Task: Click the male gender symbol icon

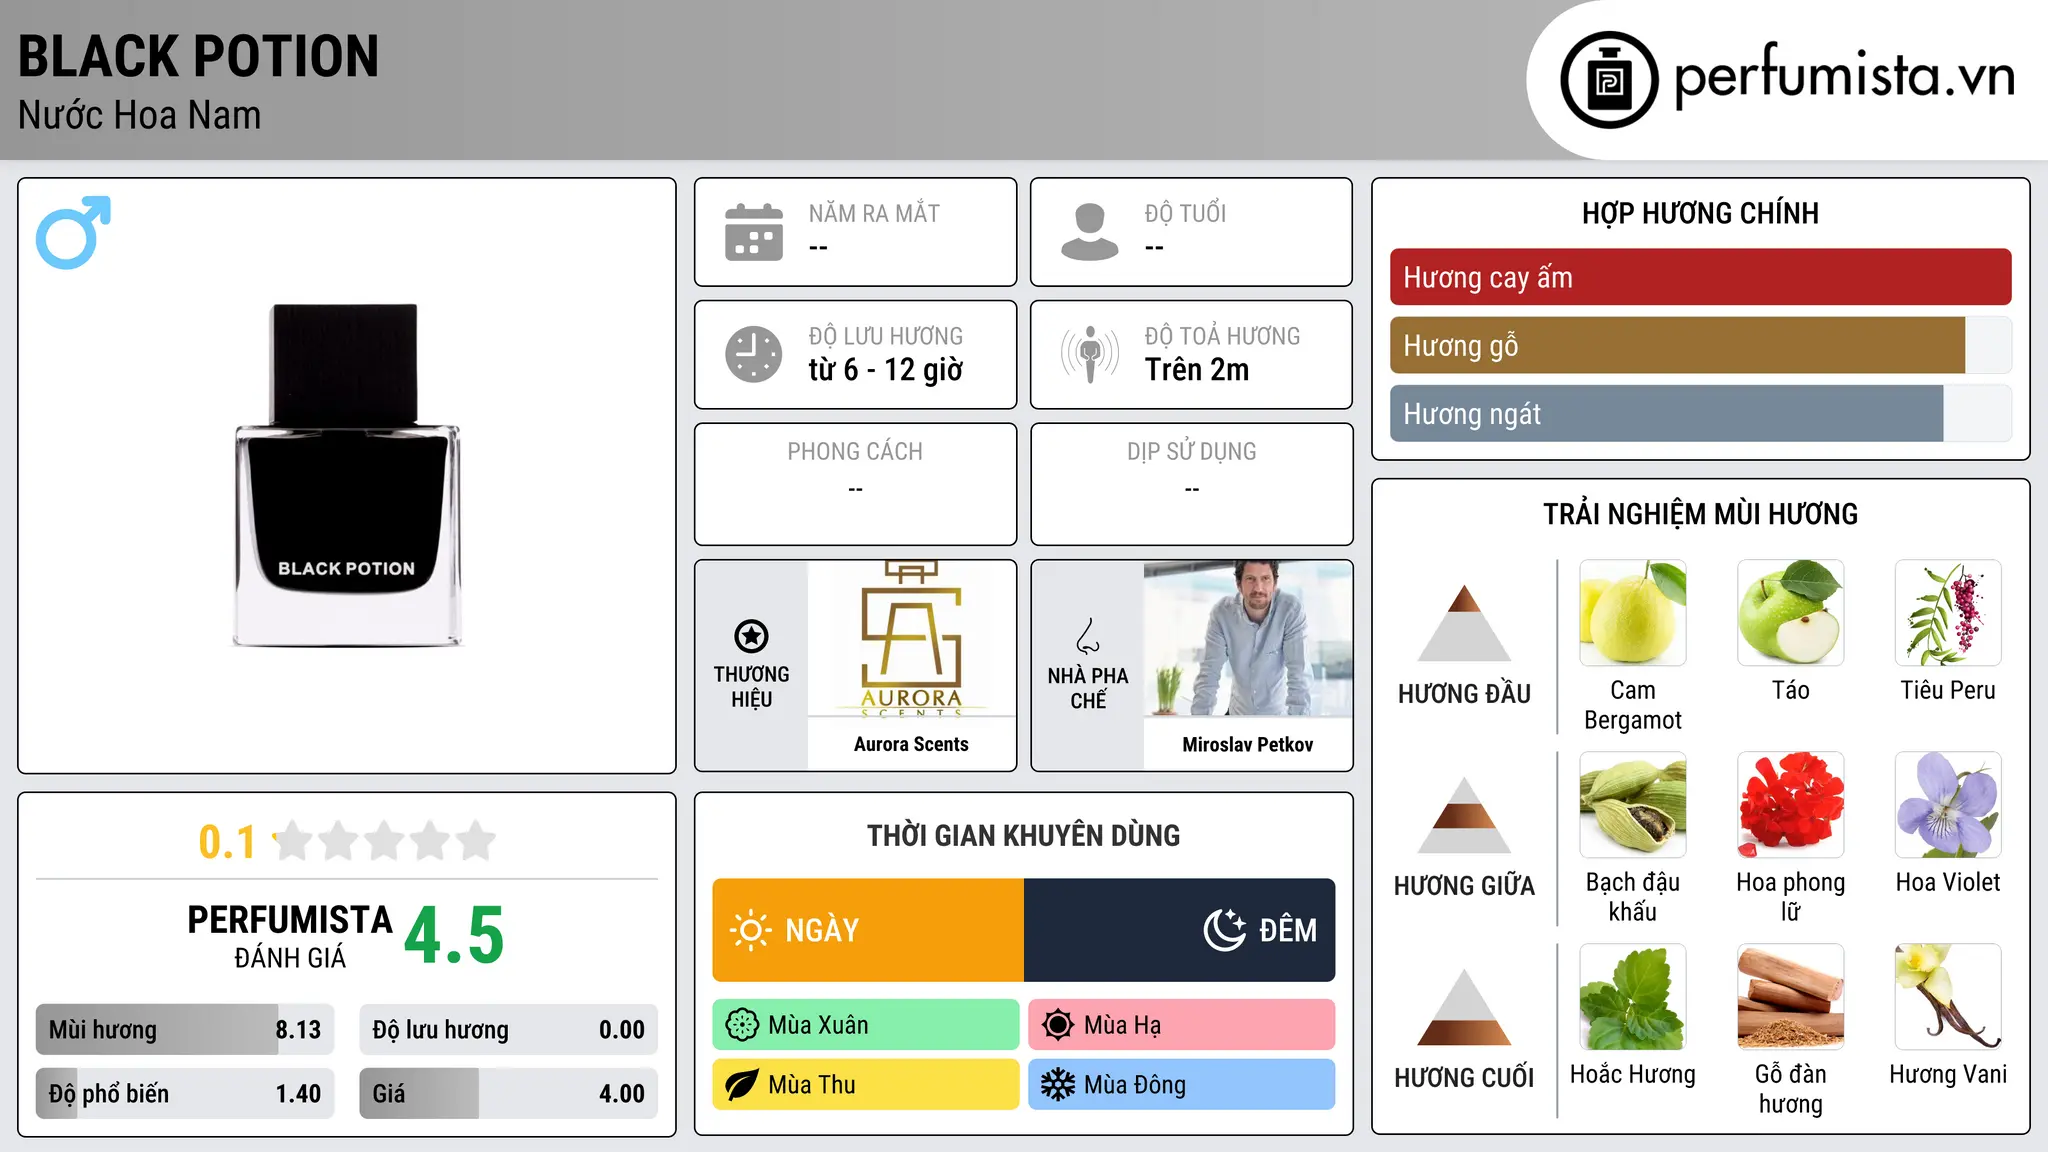Action: point(73,232)
